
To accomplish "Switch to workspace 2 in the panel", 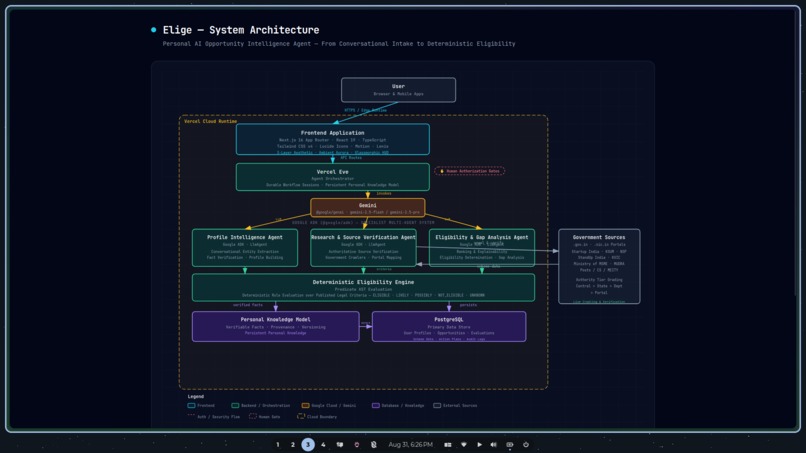I will pyautogui.click(x=293, y=445).
